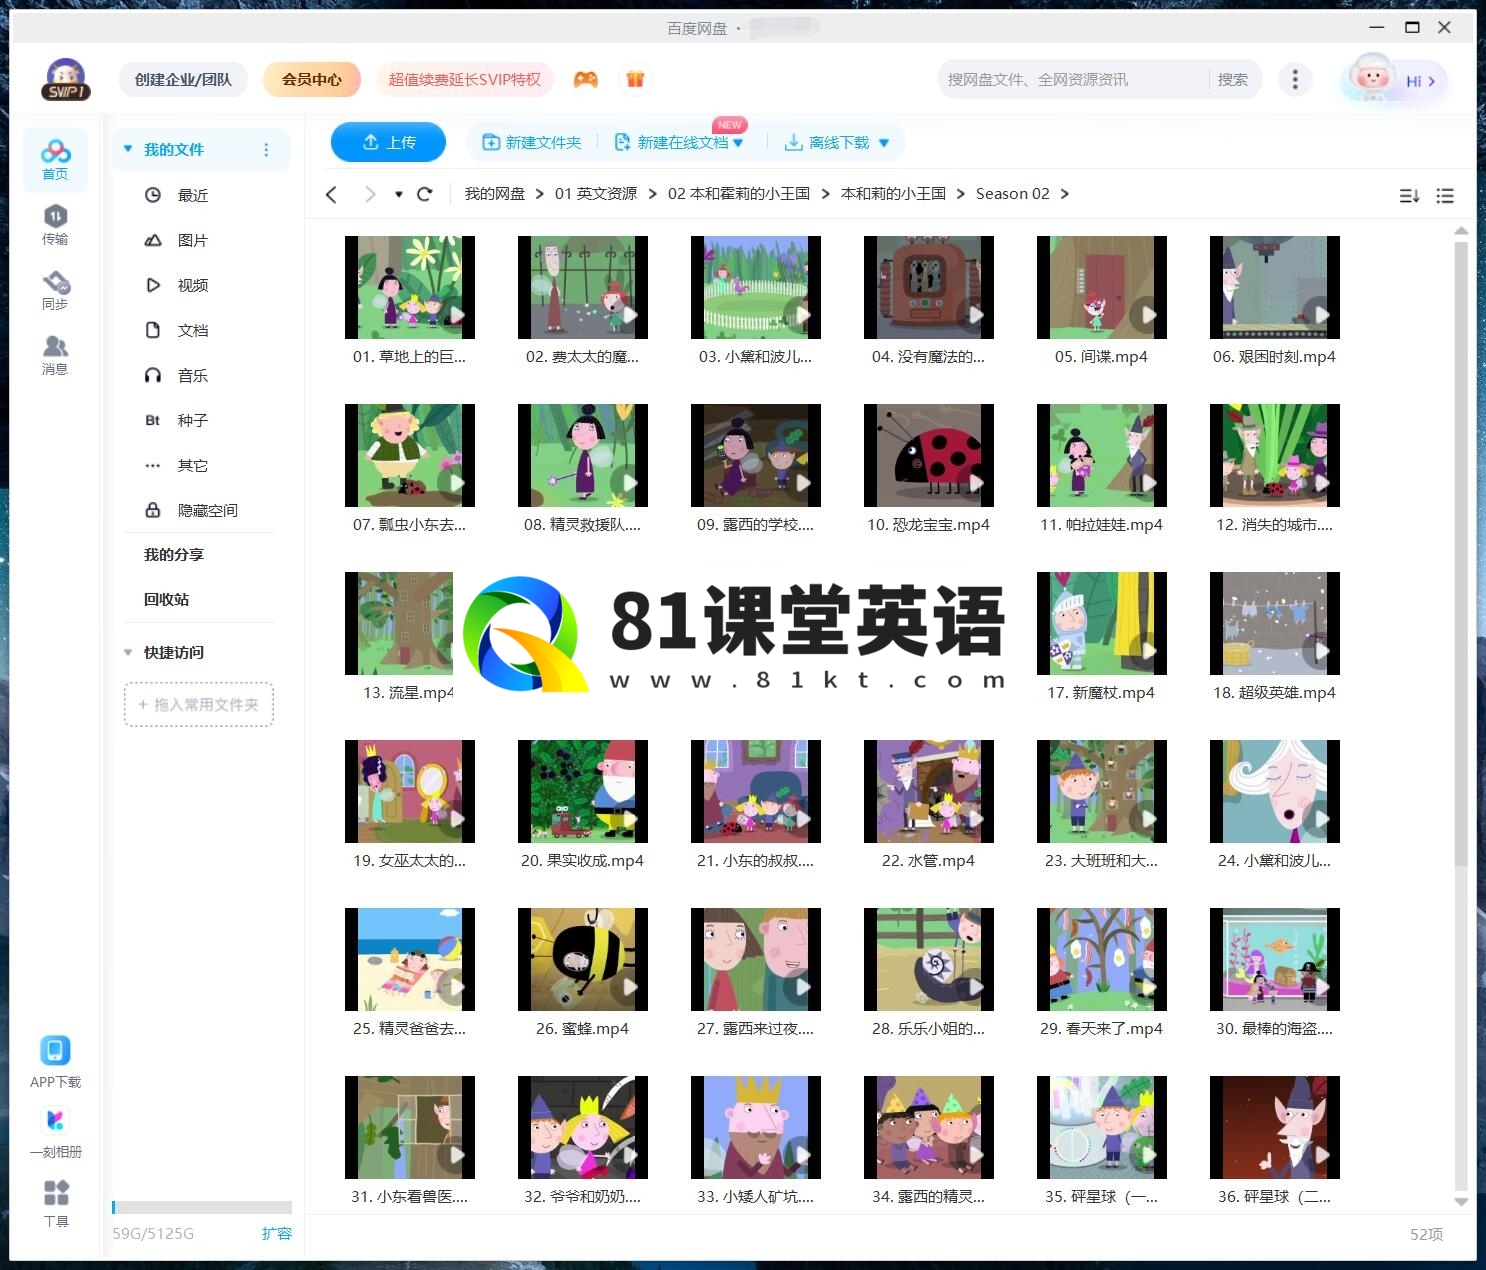Click the gift box icon in header

(635, 80)
